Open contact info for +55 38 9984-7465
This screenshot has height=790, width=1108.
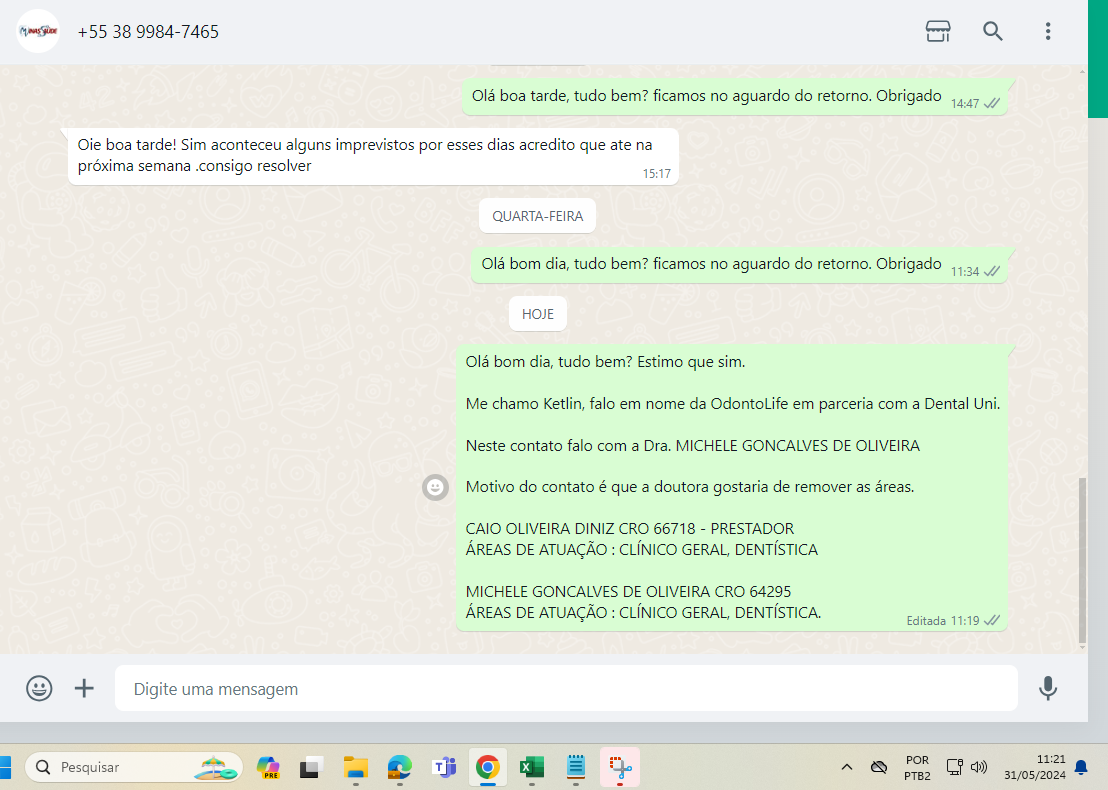point(148,32)
